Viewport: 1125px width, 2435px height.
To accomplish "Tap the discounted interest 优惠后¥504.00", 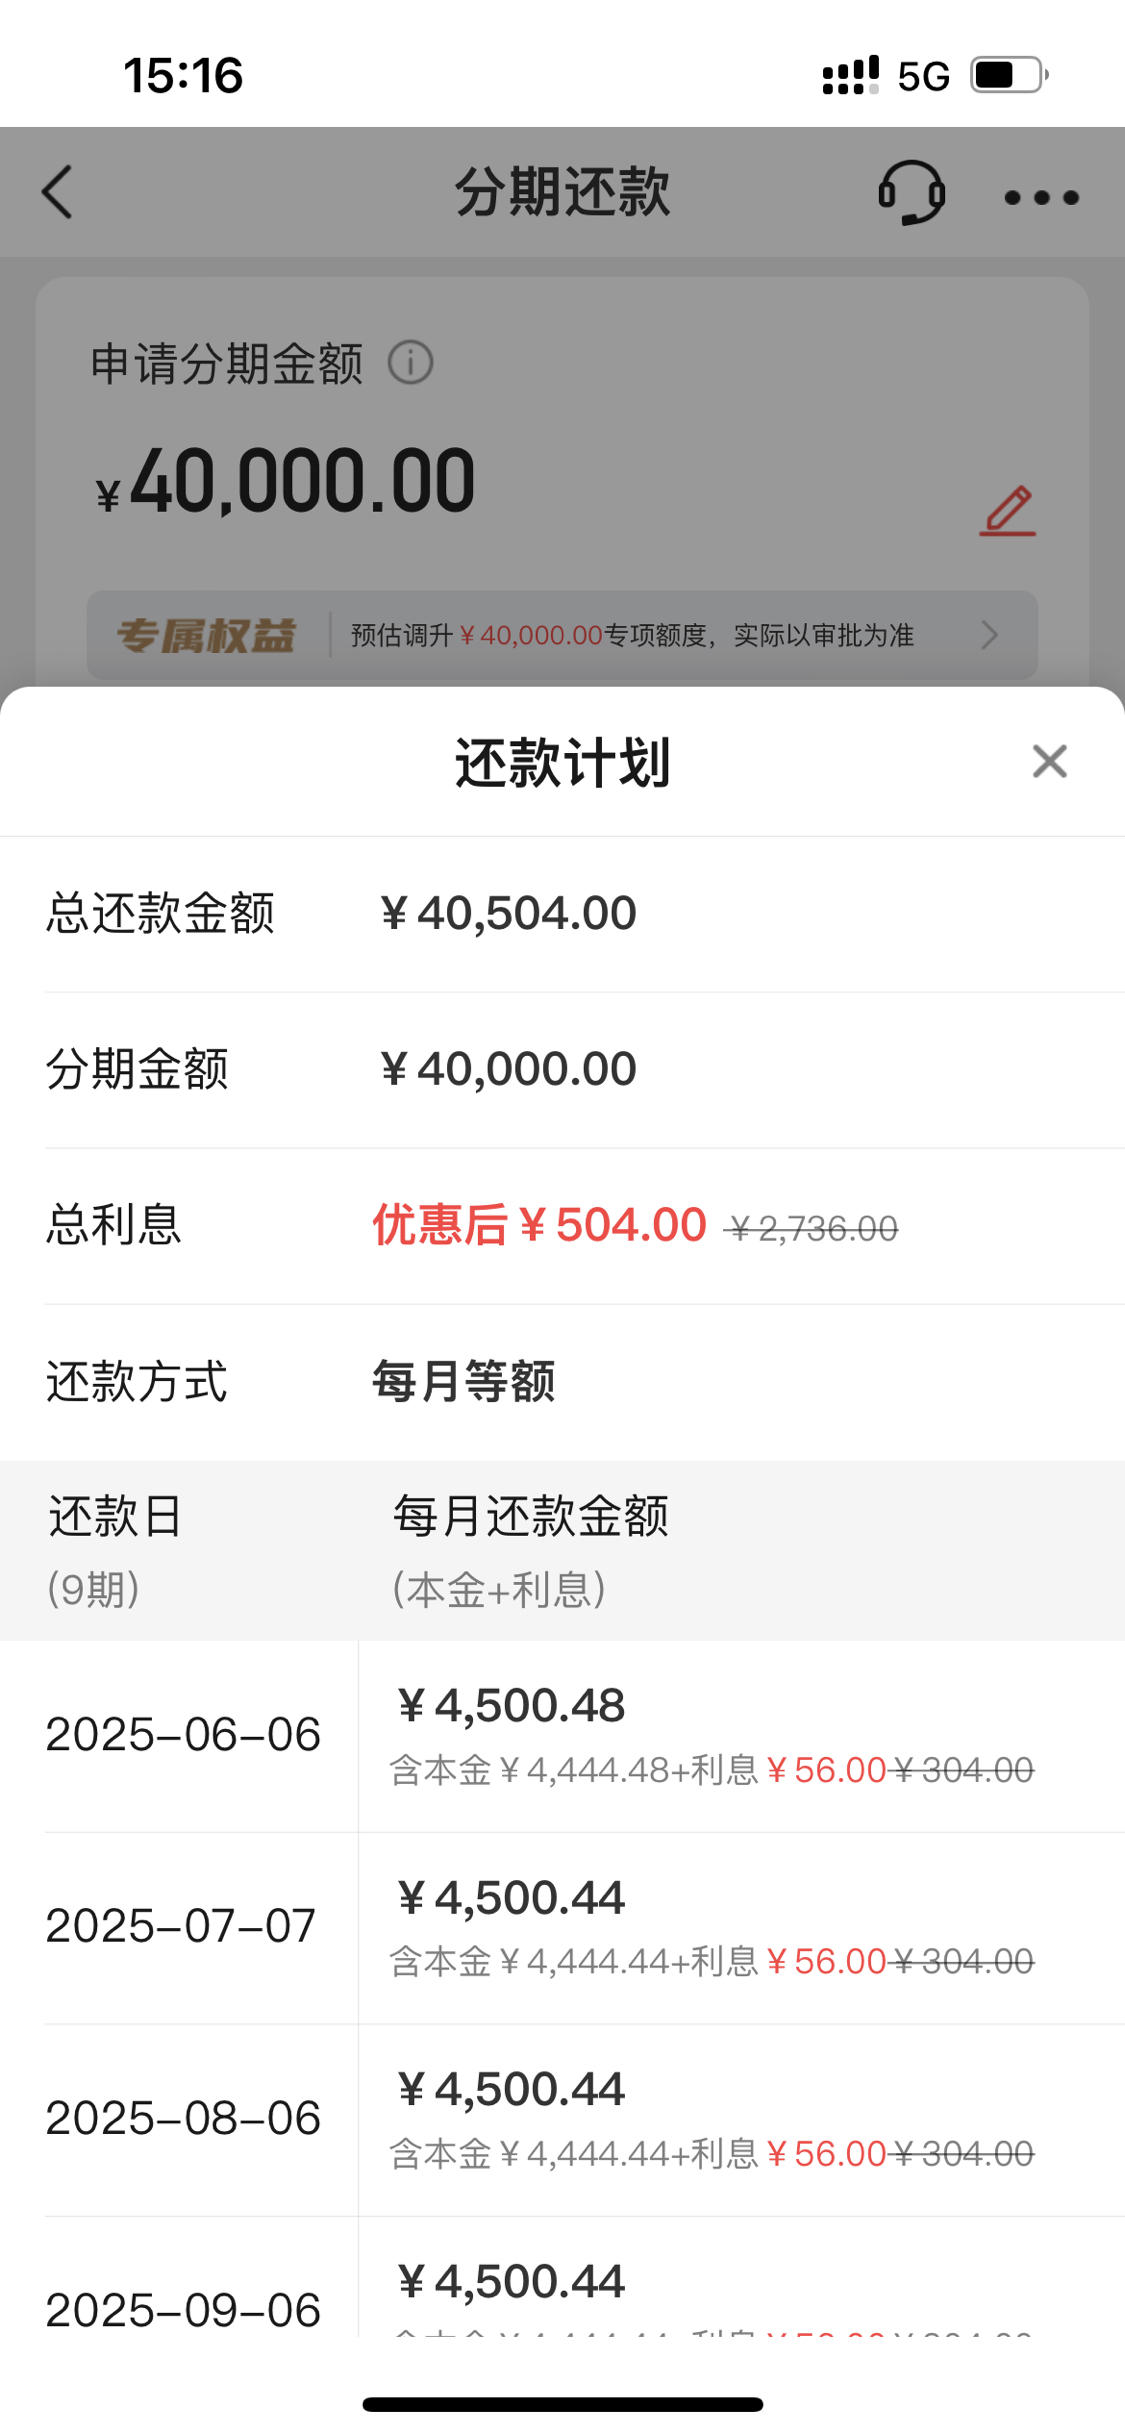I will (x=540, y=1225).
